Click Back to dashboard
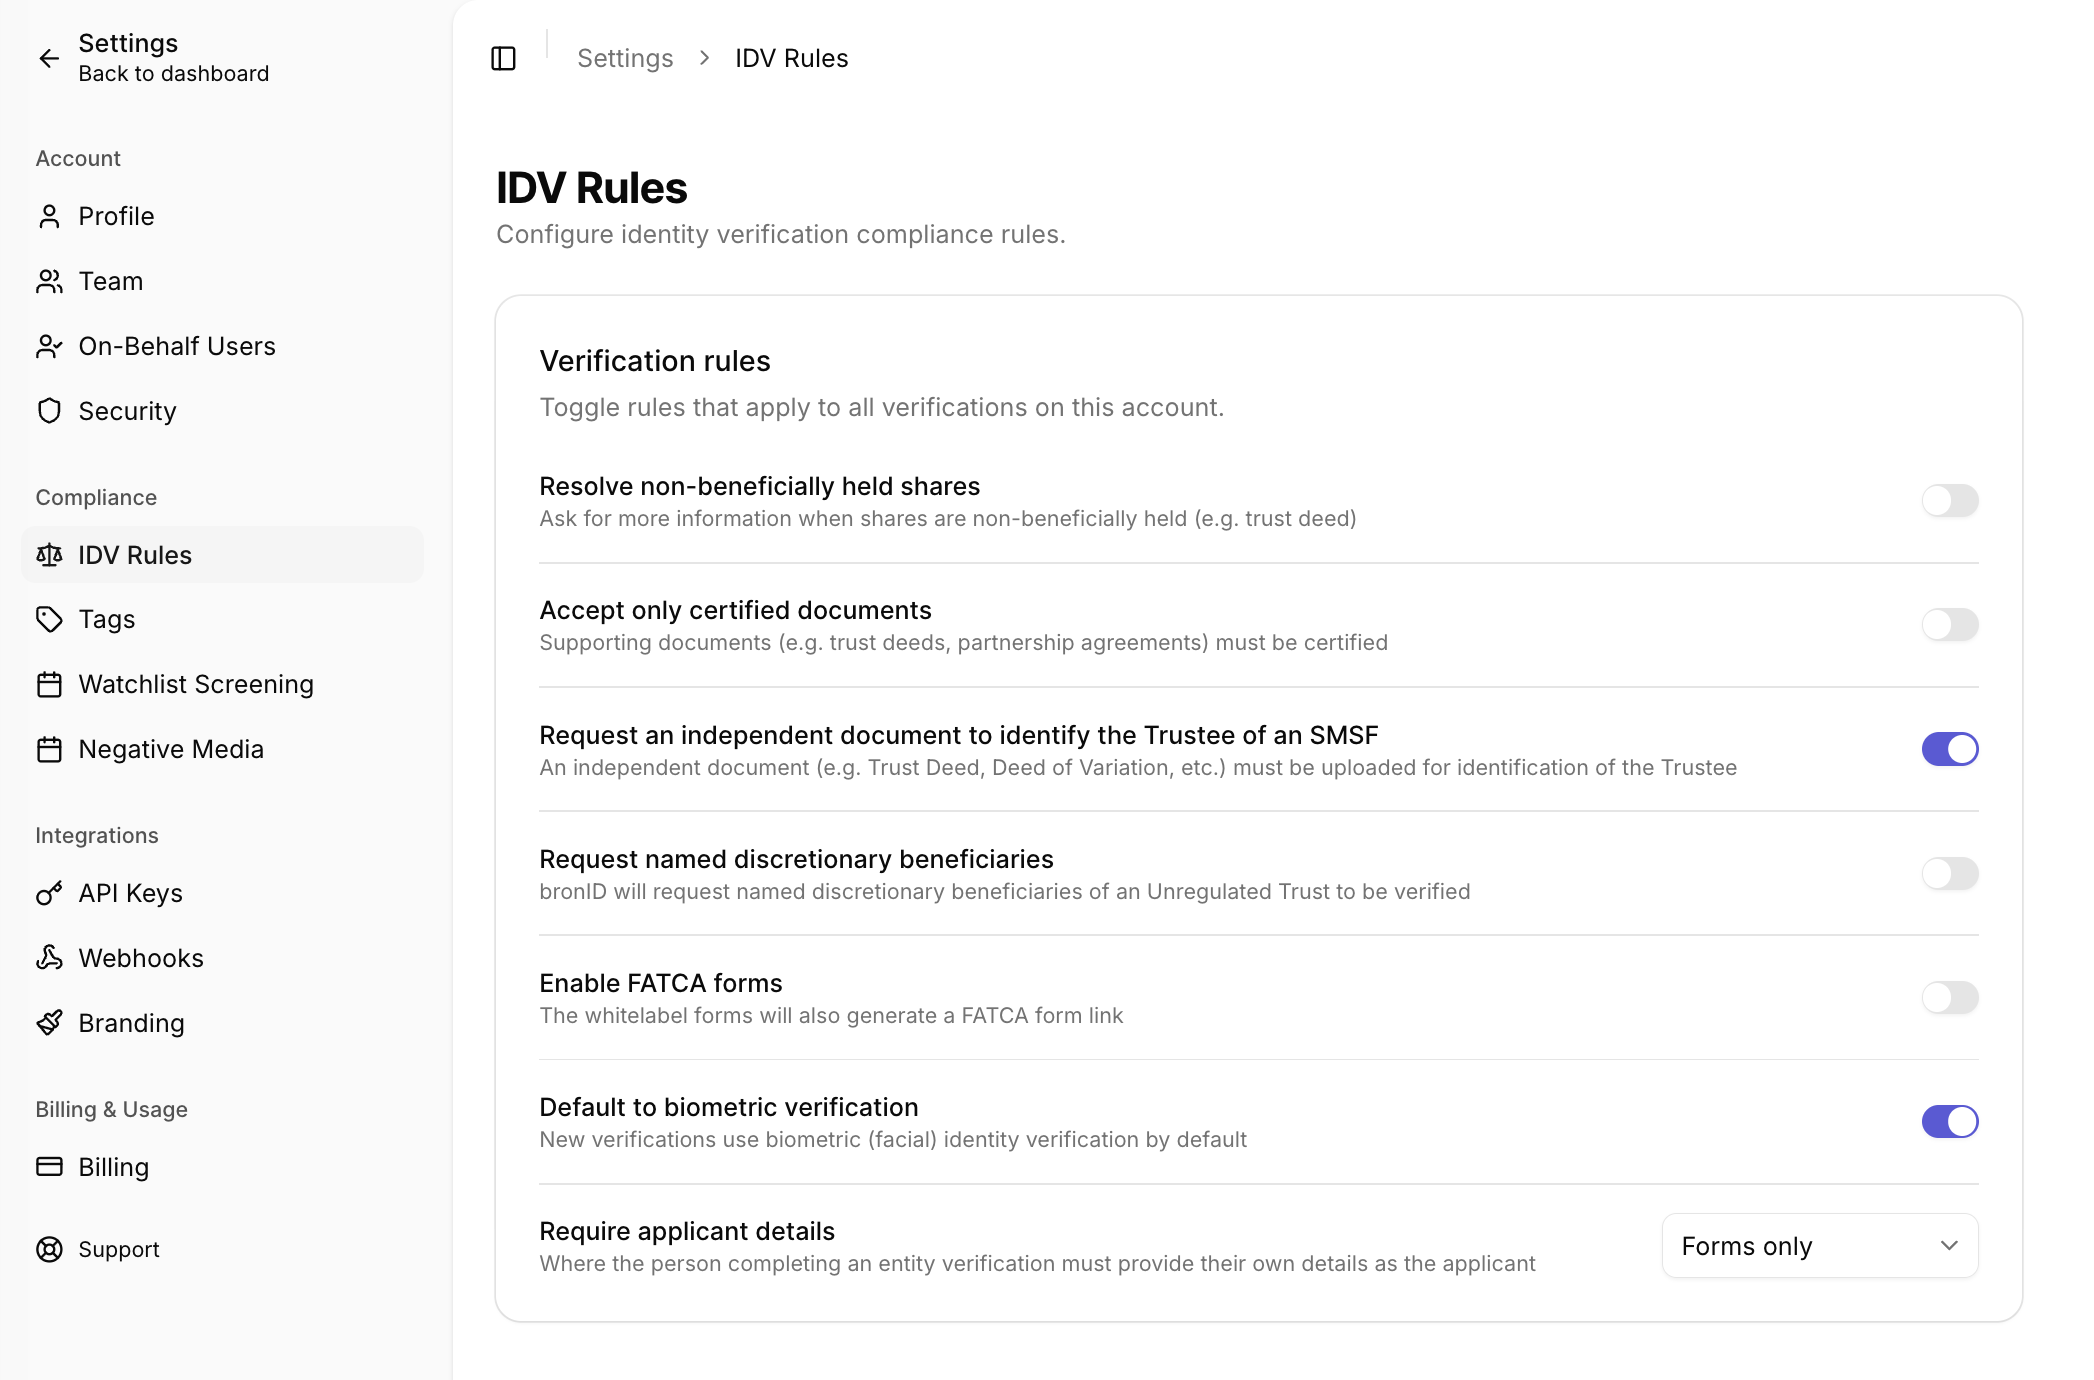Screen dimensions: 2094x1380 click(x=174, y=74)
